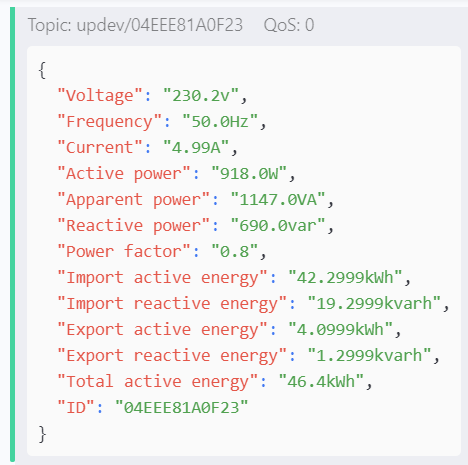468x465 pixels.
Task: Click the "50.0Hz" value
Action: [220, 122]
